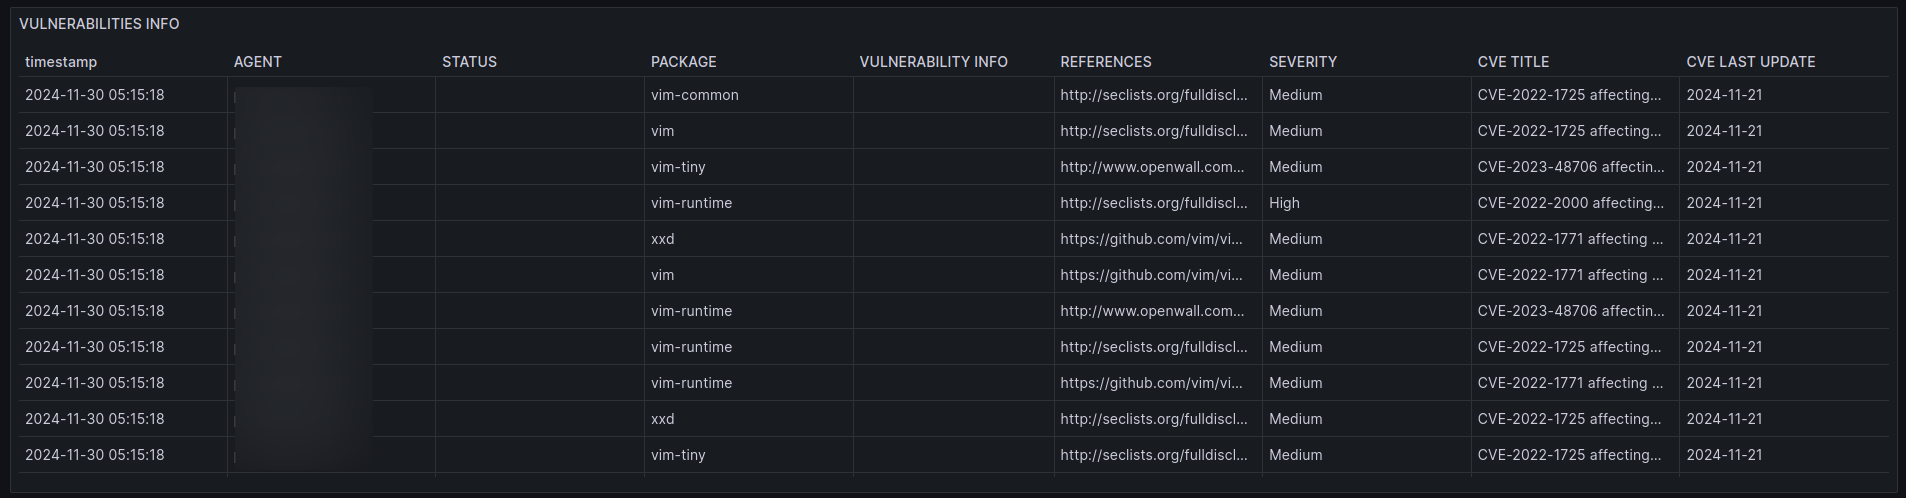
Task: Open the seclists reference in vim-common row
Action: pos(1153,95)
